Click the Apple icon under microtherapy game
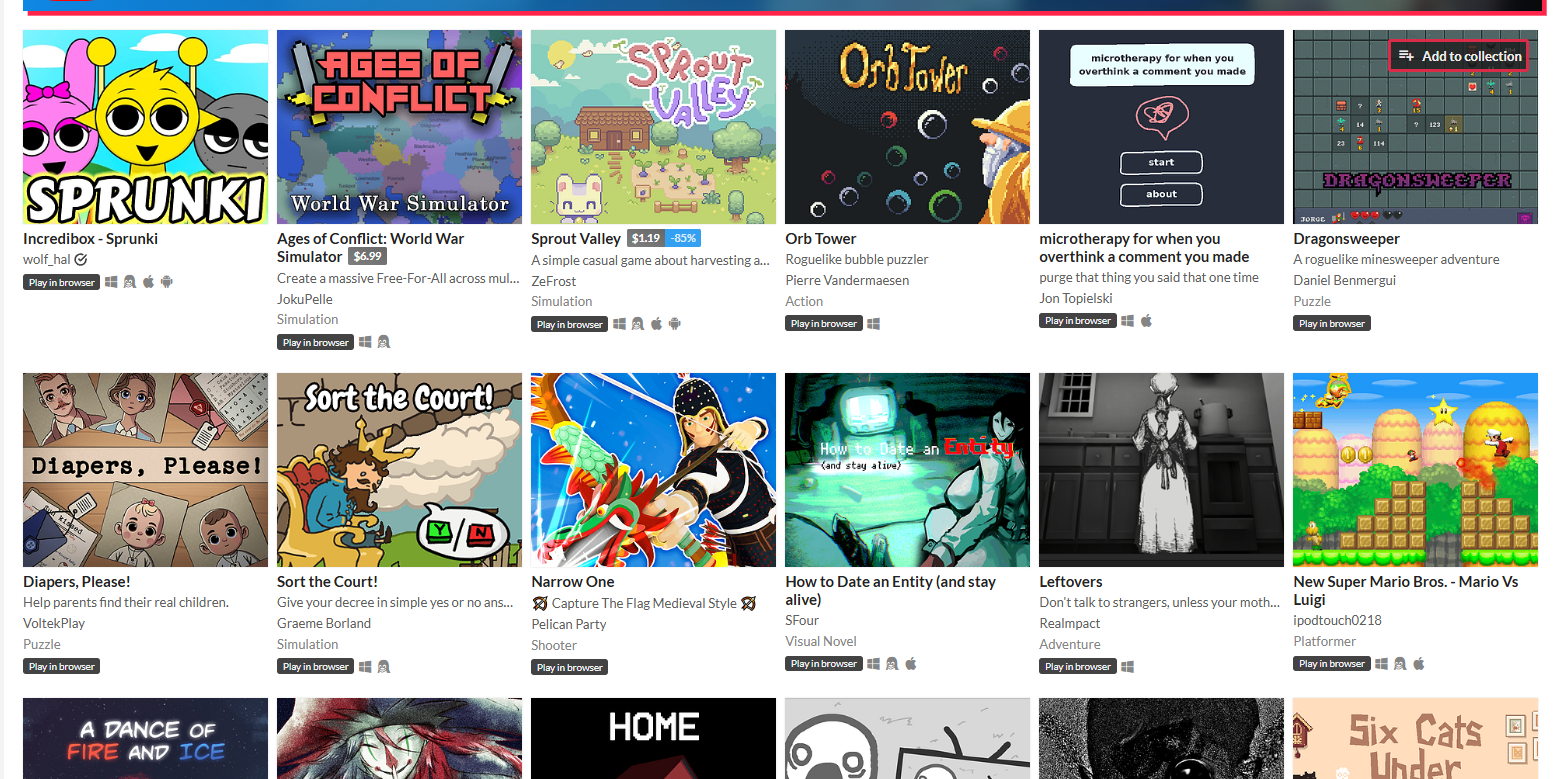Viewport: 1555px width, 779px height. 1147,320
